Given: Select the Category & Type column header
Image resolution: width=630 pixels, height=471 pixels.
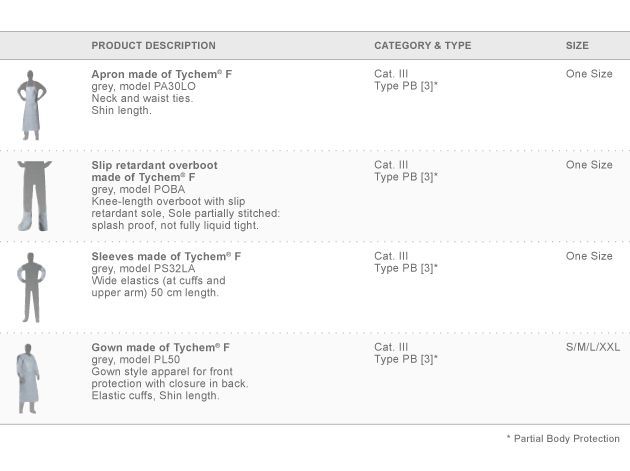Looking at the screenshot, I should pyautogui.click(x=422, y=46).
